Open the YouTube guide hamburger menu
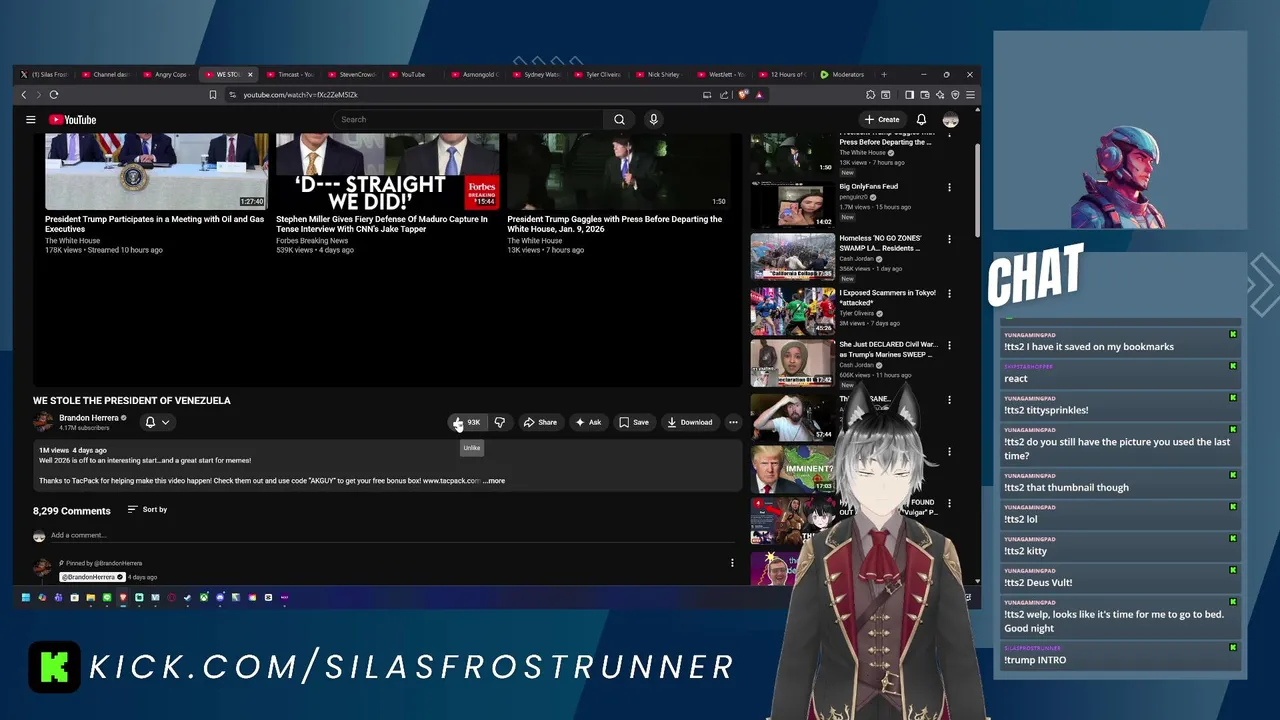The height and width of the screenshot is (720, 1280). 31,120
